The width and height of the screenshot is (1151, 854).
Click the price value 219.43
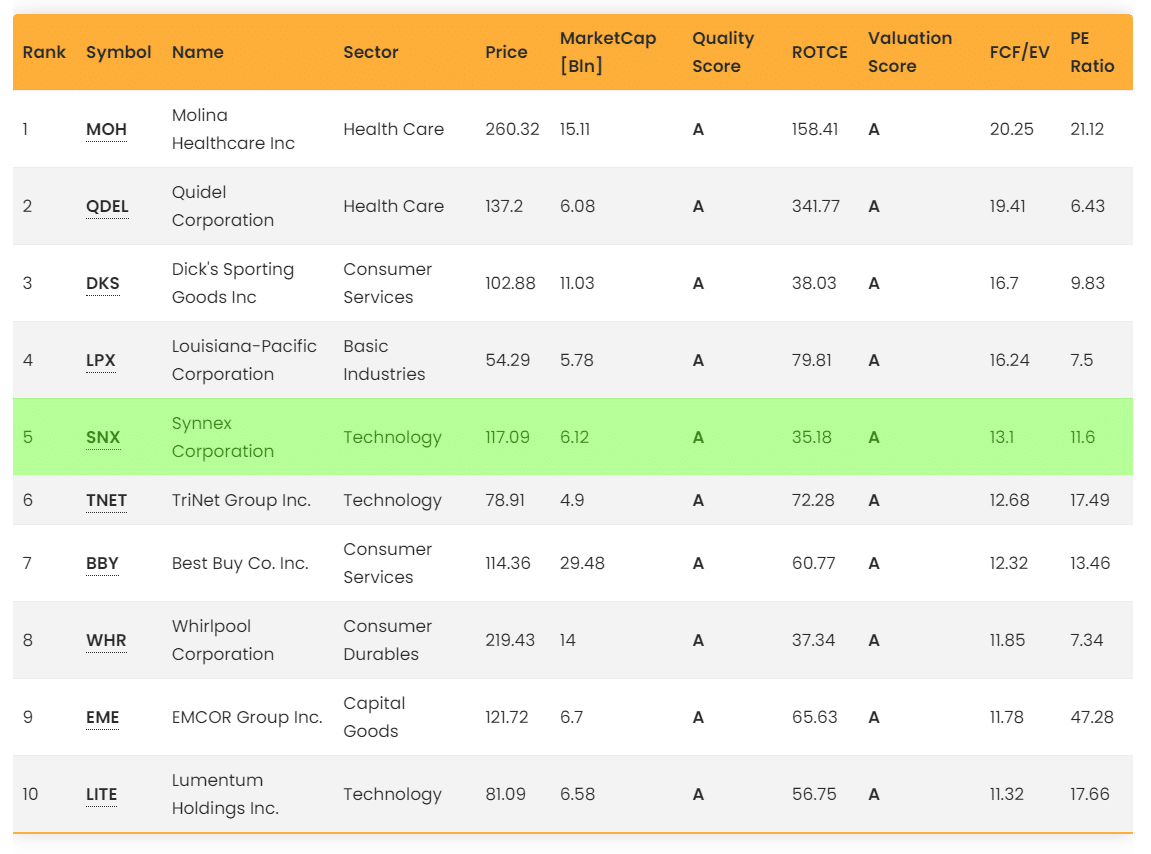tap(510, 640)
